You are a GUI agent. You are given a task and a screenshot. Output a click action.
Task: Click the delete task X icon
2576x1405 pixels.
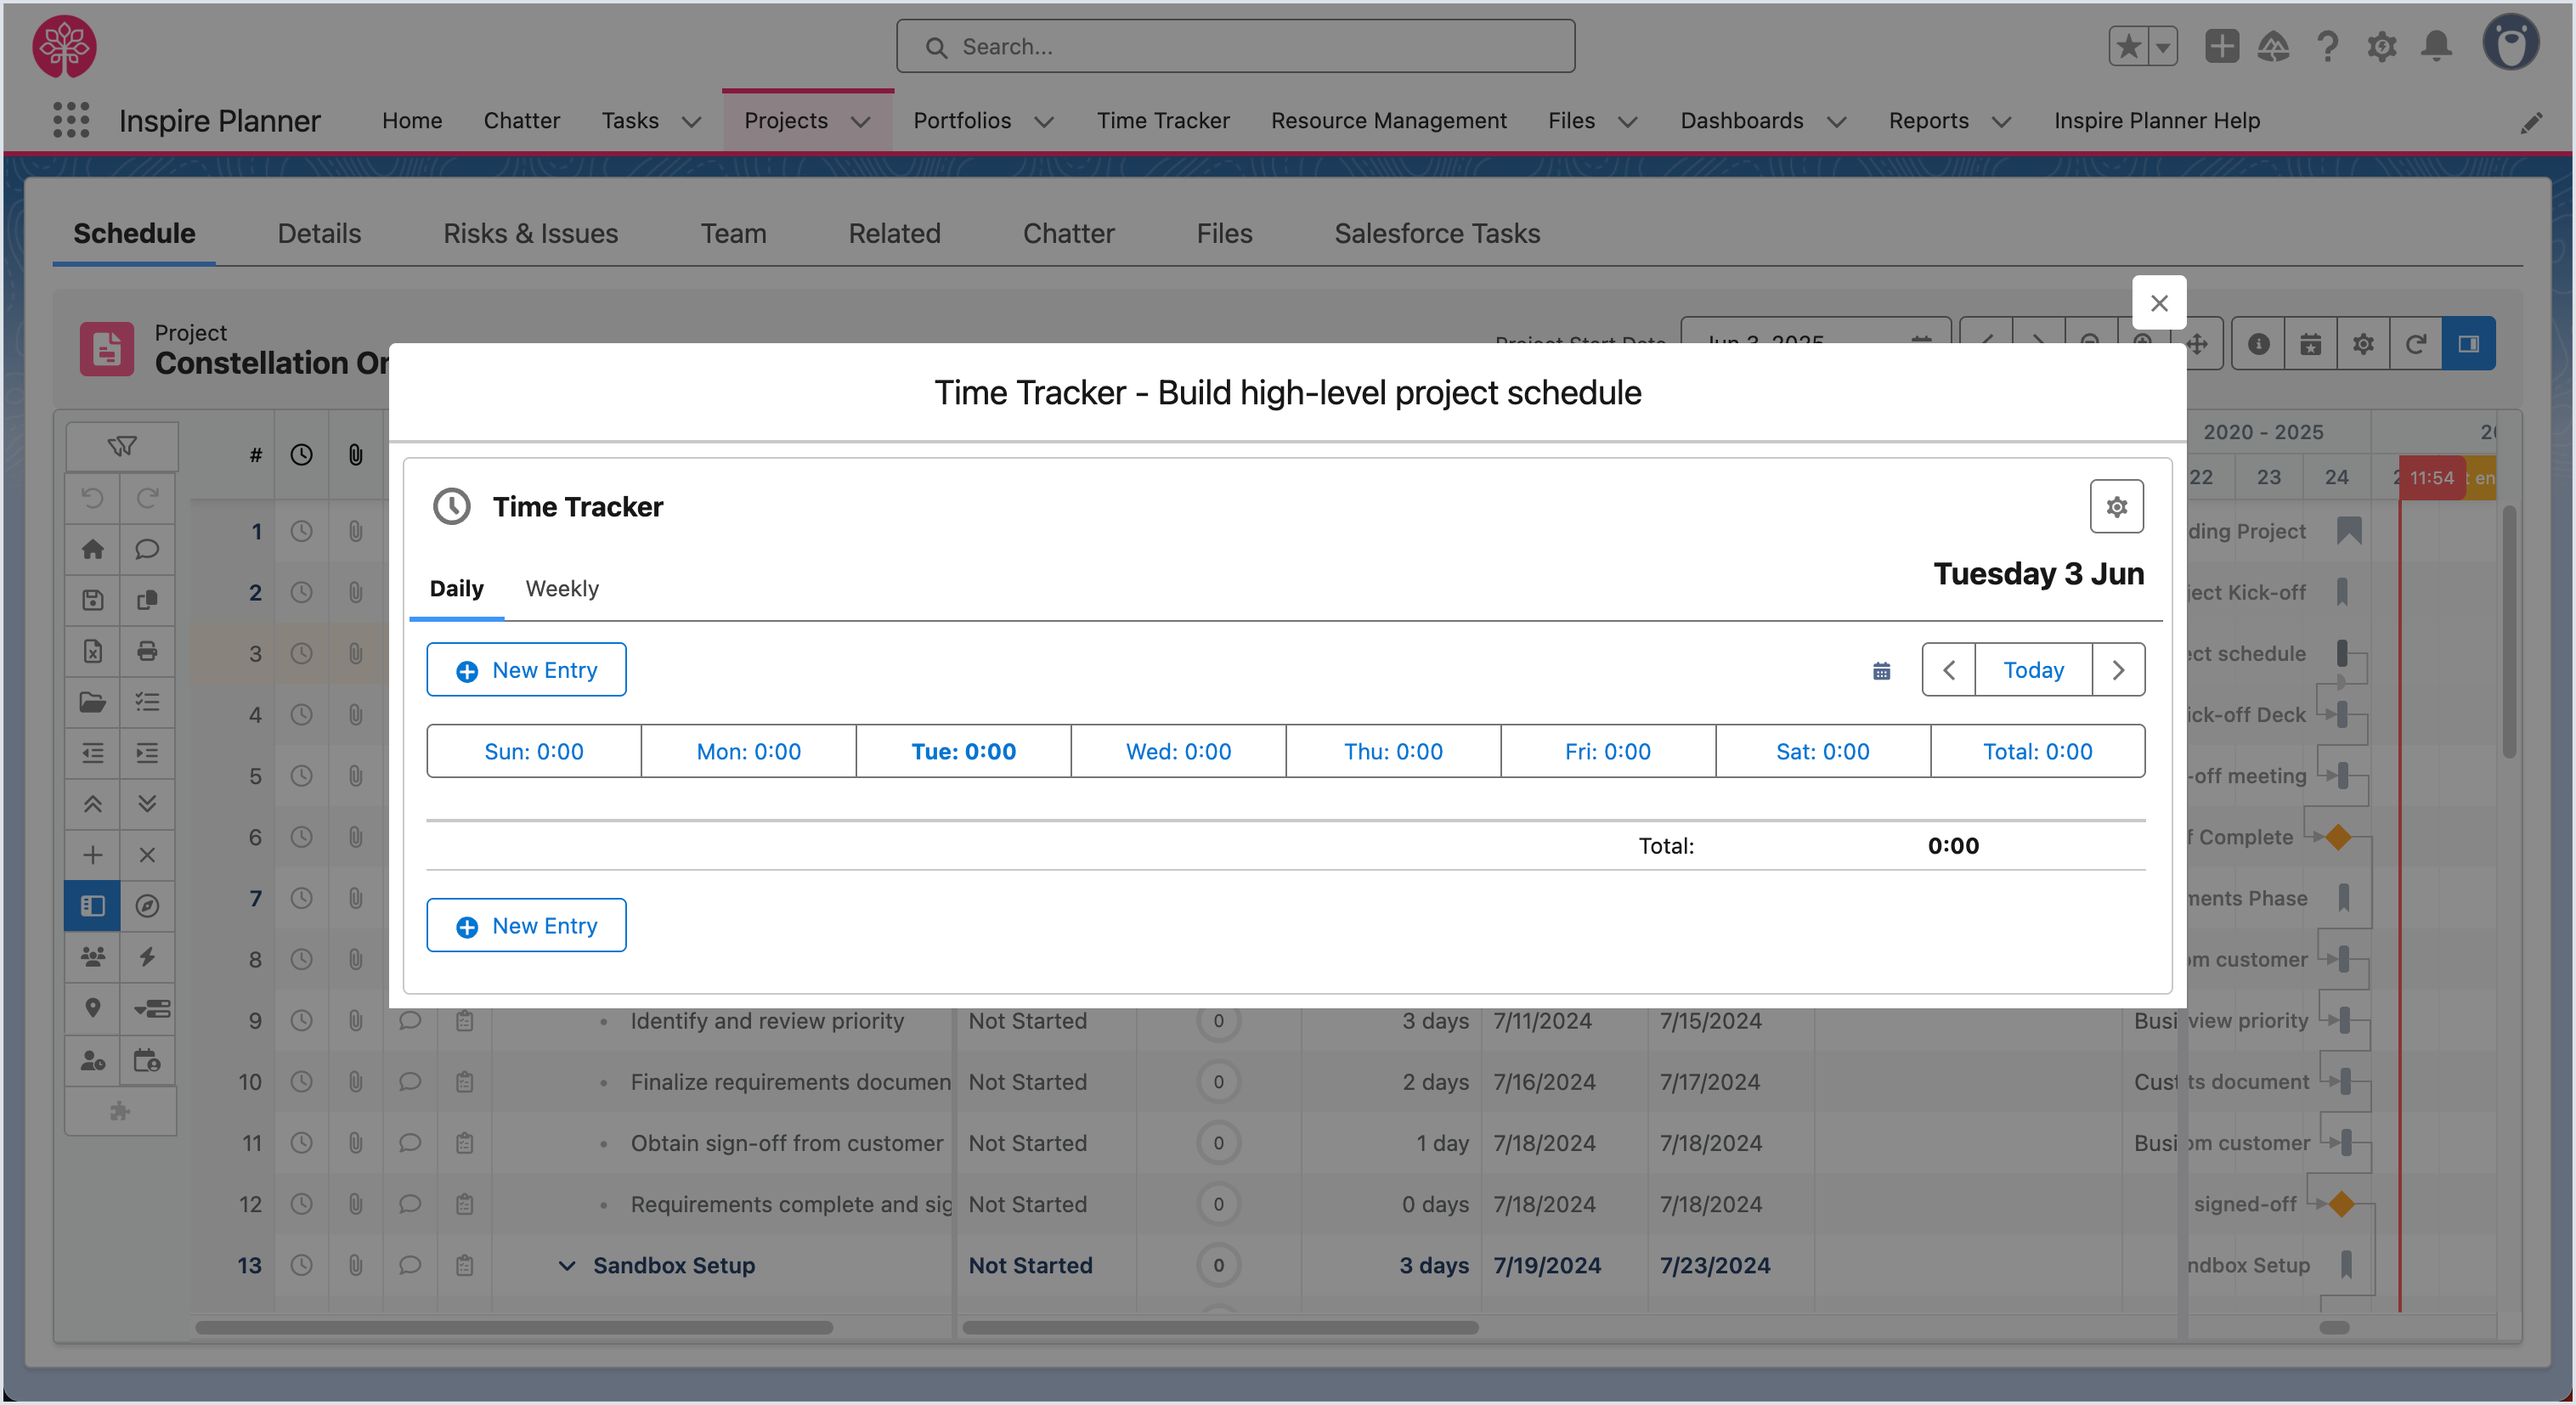[147, 855]
